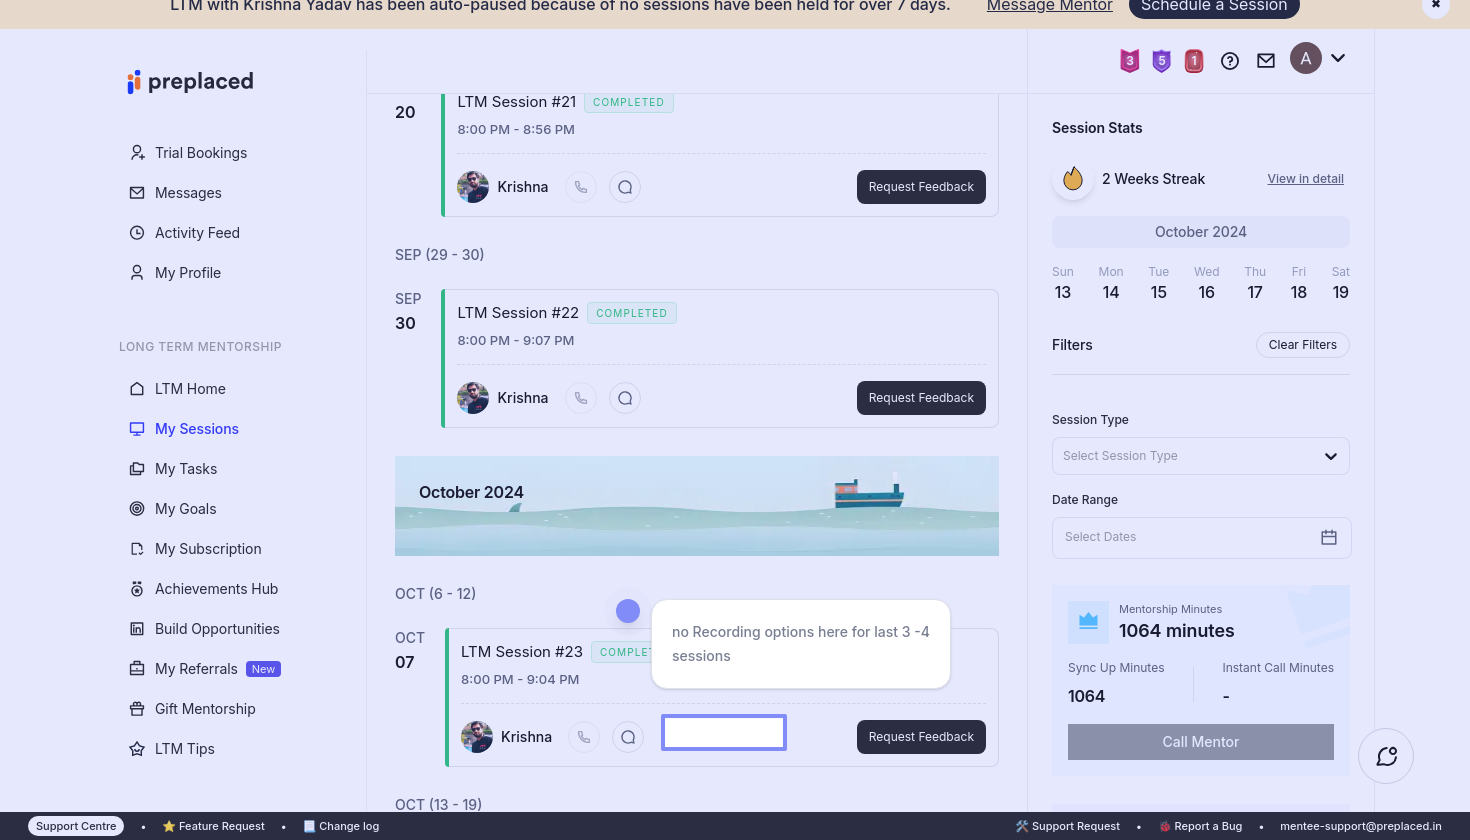Open the floating chat support bubble
This screenshot has width=1470, height=840.
[1386, 756]
